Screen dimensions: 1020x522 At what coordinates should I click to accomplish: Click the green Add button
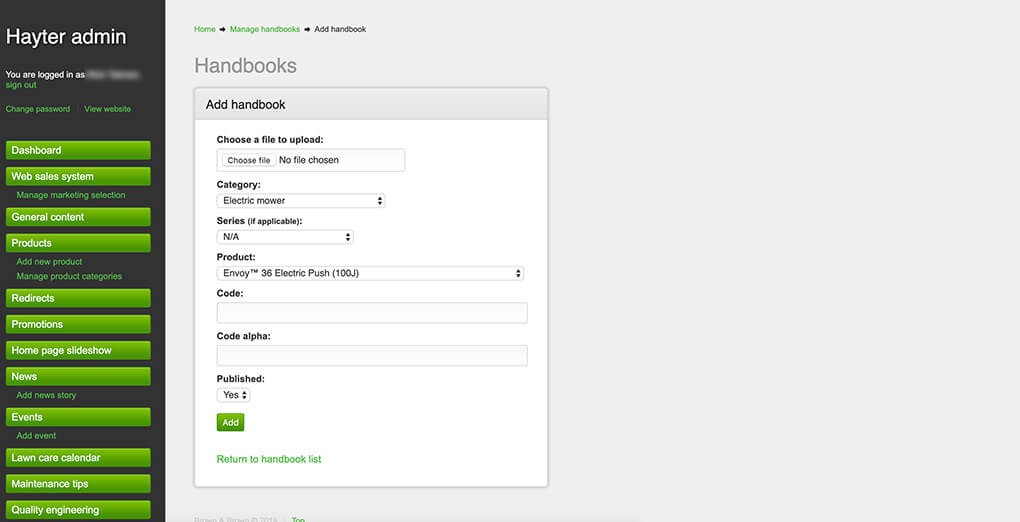(x=230, y=422)
